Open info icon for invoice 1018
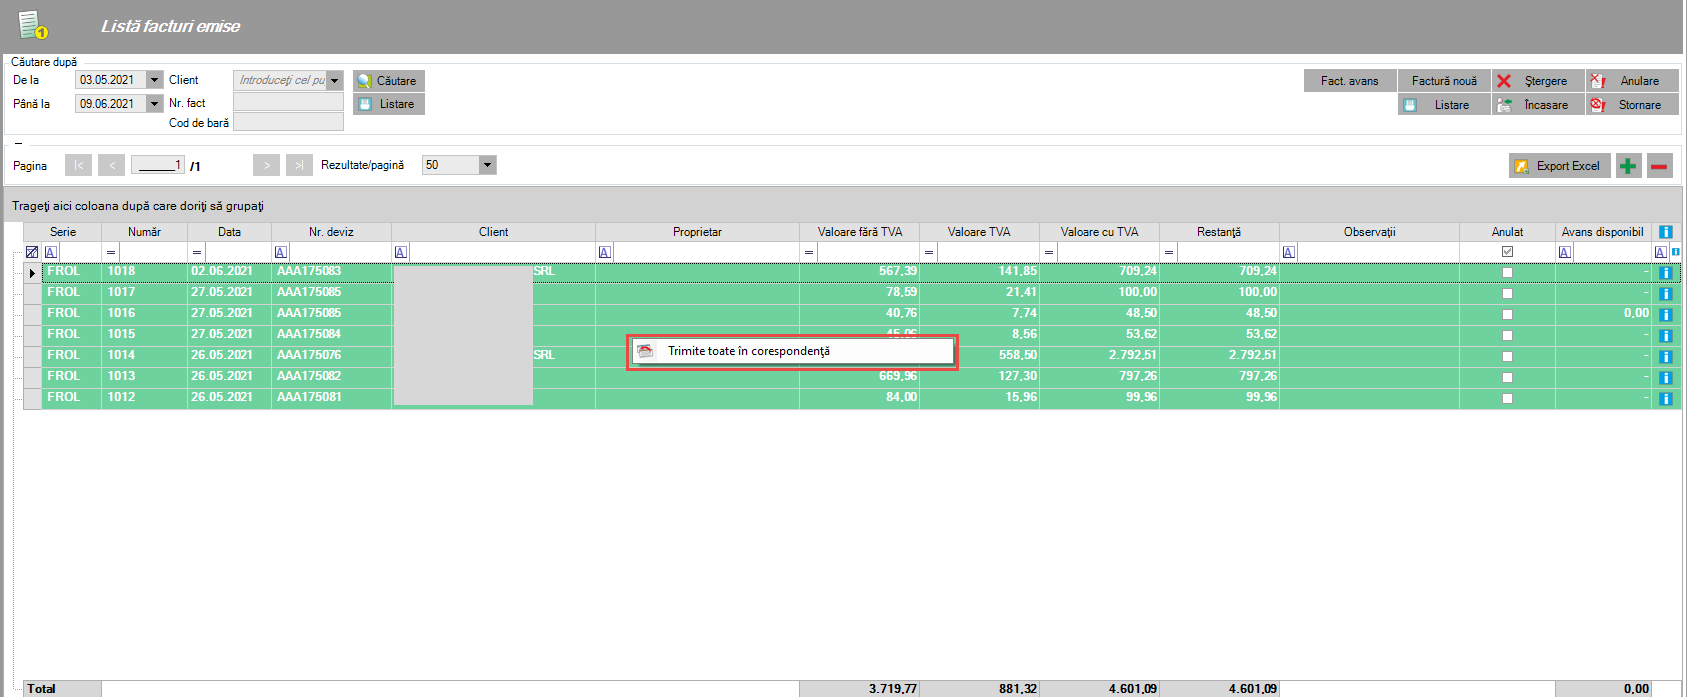The width and height of the screenshot is (1688, 697). pos(1665,273)
